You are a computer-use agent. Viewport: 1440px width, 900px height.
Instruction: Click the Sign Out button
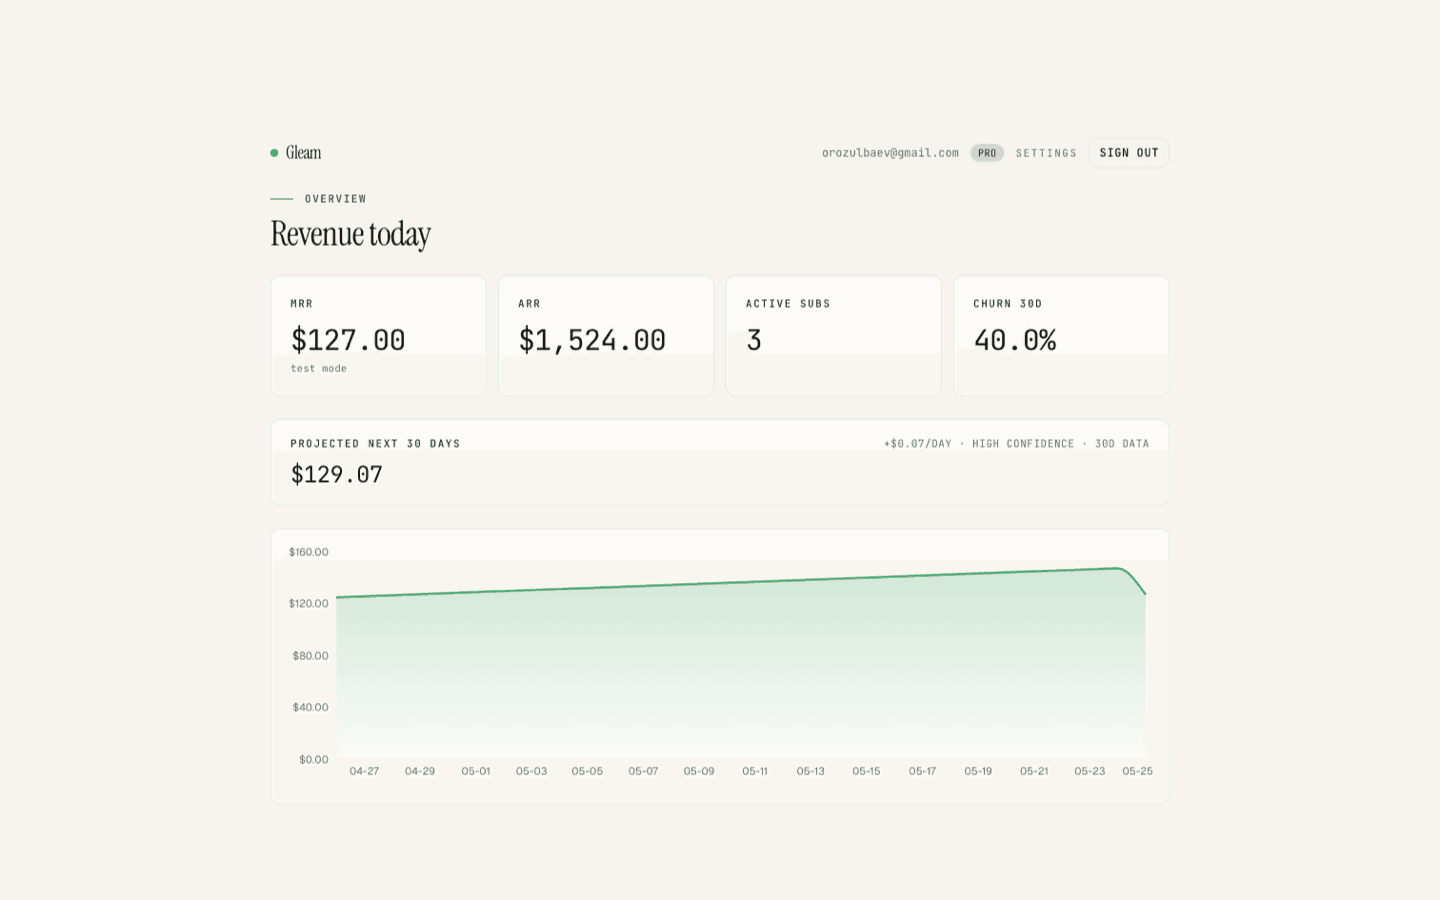(x=1129, y=153)
